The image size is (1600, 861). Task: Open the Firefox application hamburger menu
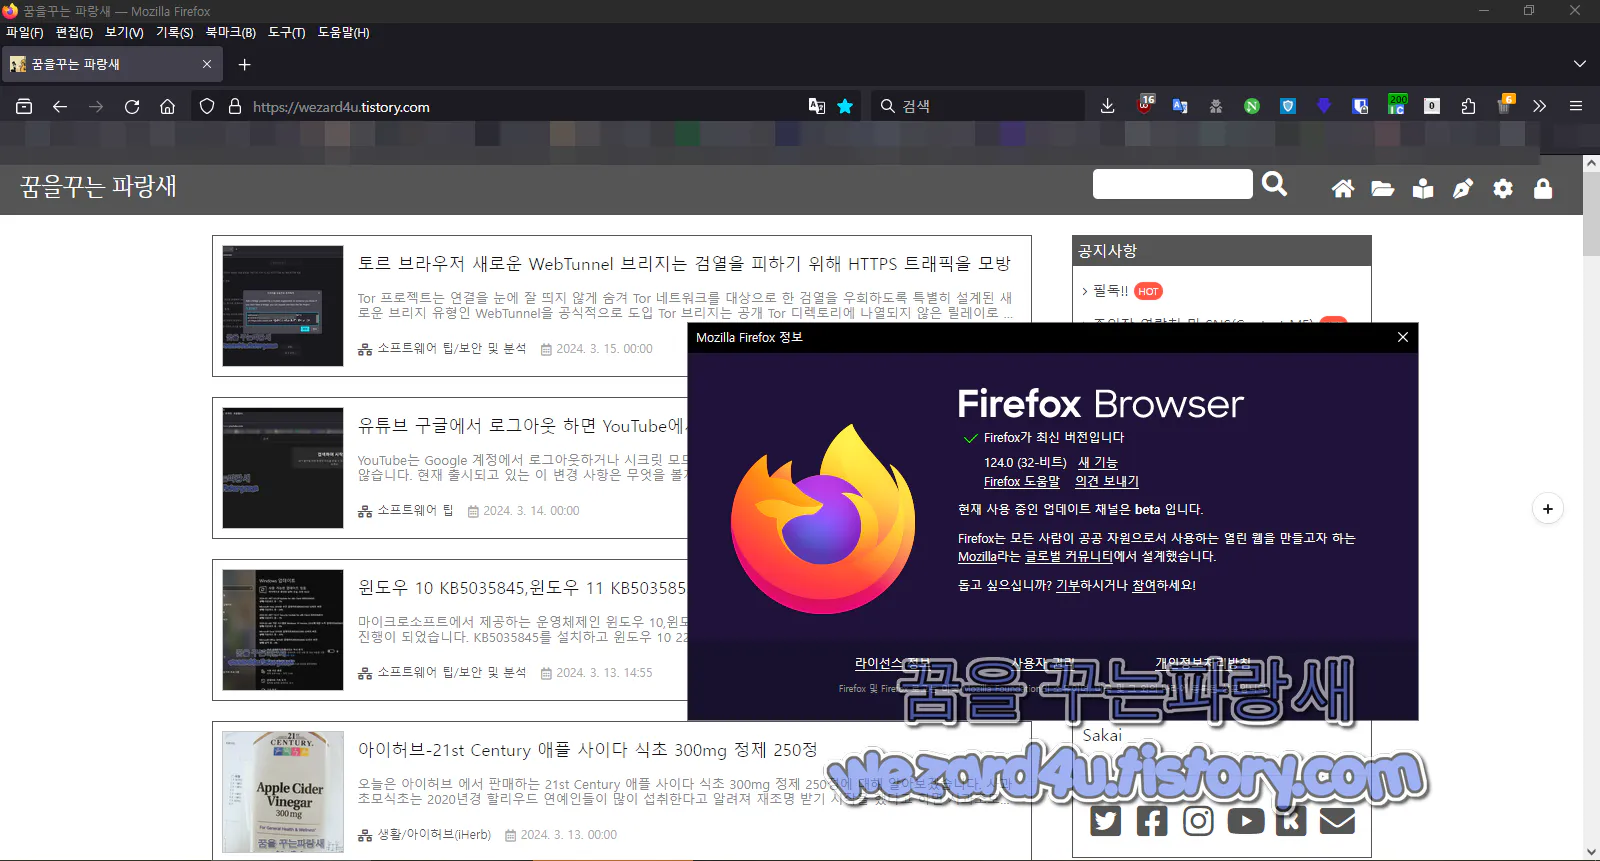click(1576, 106)
